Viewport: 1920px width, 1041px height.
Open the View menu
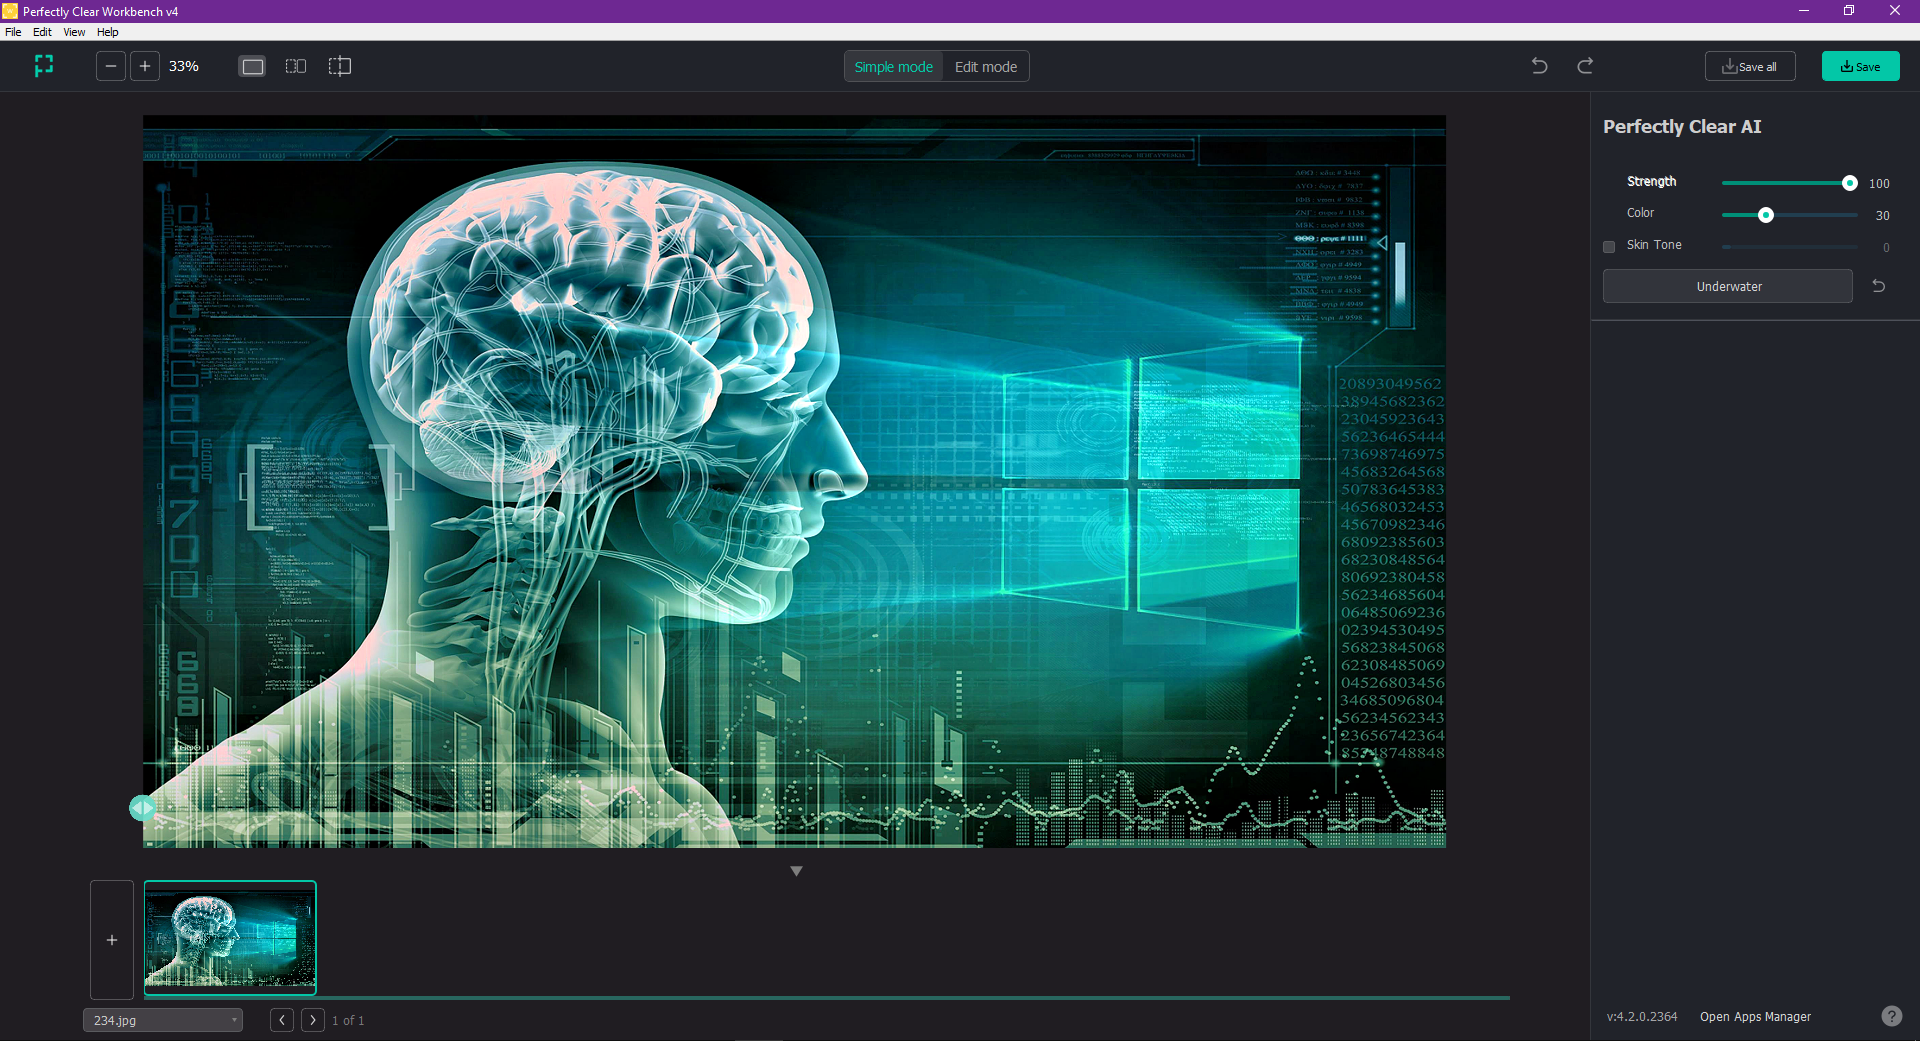pyautogui.click(x=74, y=32)
